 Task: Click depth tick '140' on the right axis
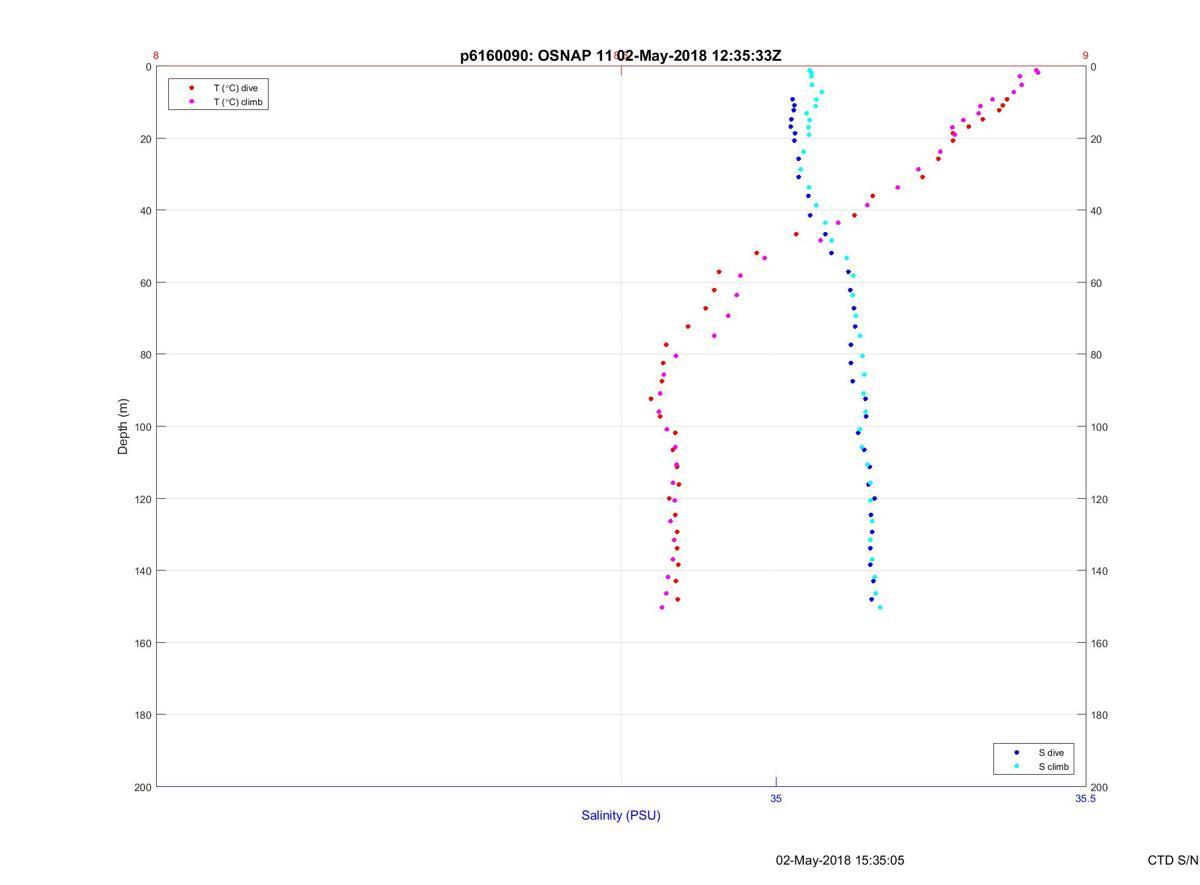[x=1099, y=571]
